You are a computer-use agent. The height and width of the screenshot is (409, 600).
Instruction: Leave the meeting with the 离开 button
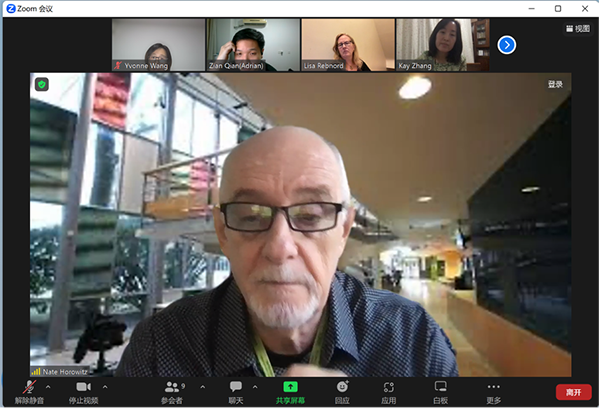tap(573, 392)
